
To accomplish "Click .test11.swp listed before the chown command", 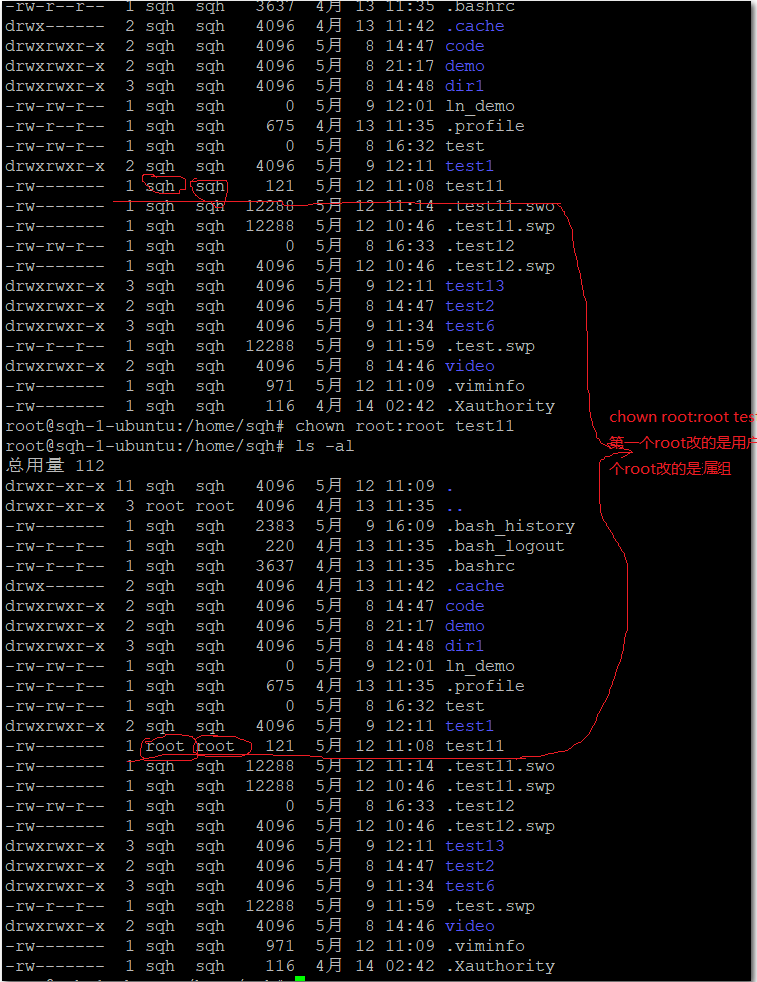I will click(x=500, y=227).
